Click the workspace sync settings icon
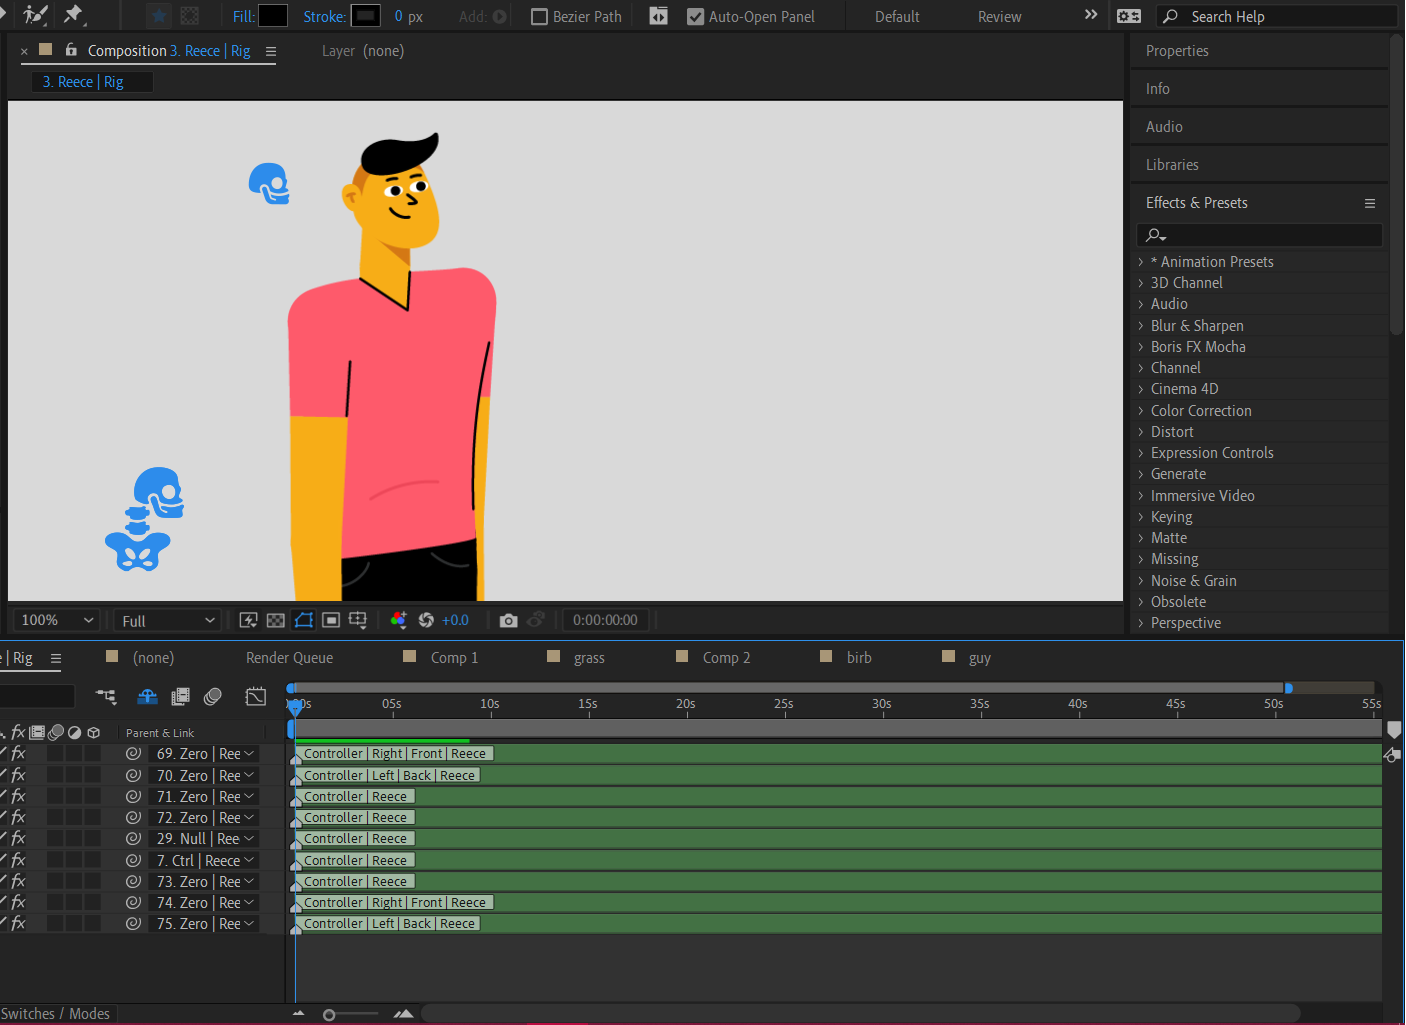Screen dimensions: 1406x1025 coord(1129,16)
